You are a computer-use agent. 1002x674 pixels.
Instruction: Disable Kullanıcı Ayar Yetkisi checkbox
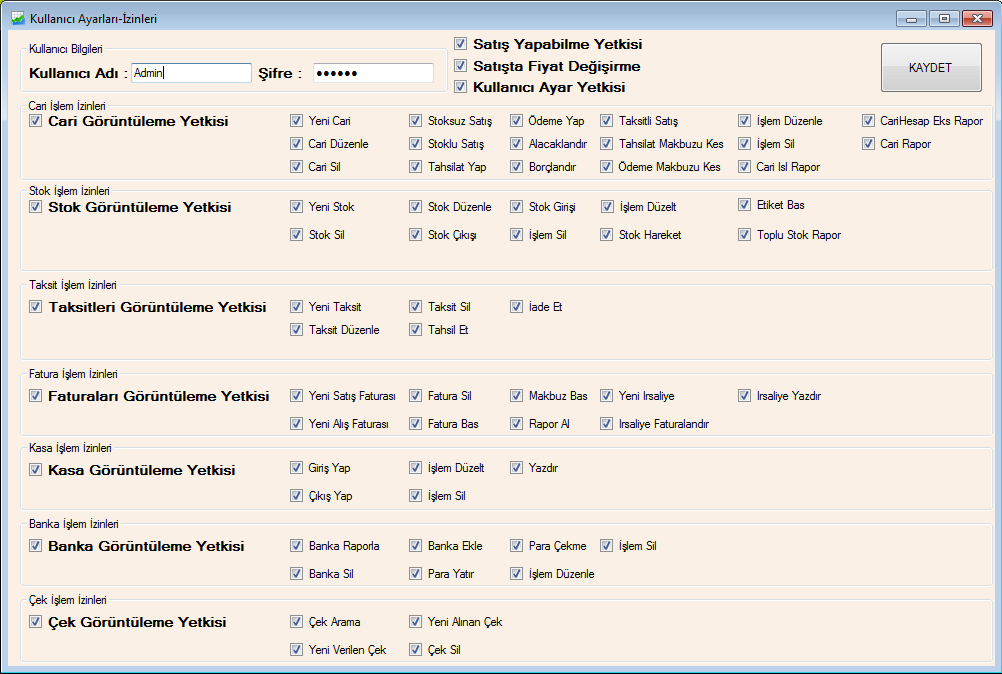pos(461,87)
